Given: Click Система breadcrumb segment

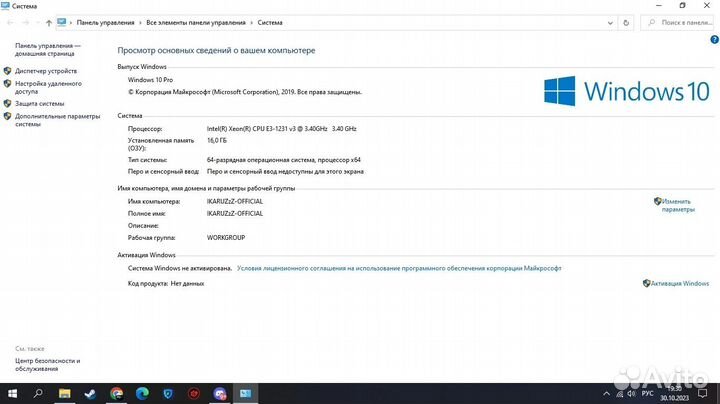Looking at the screenshot, I should (x=270, y=22).
